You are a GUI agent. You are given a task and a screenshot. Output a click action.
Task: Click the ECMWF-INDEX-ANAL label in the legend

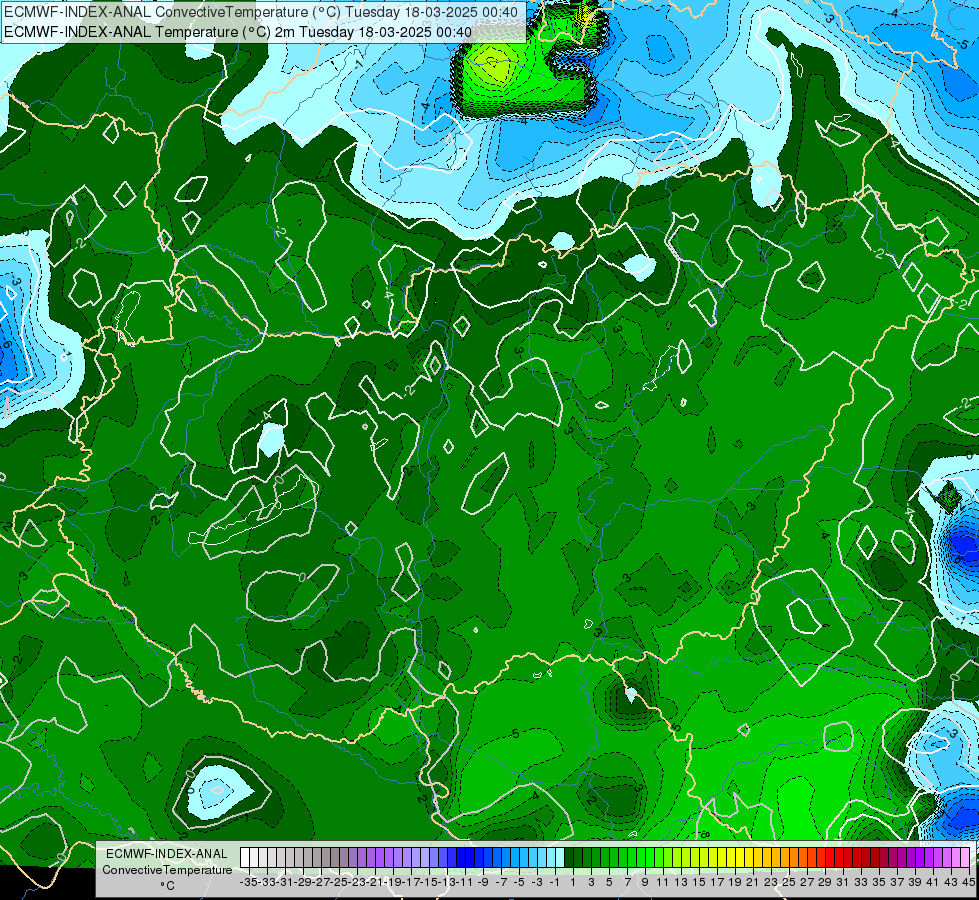pos(166,854)
